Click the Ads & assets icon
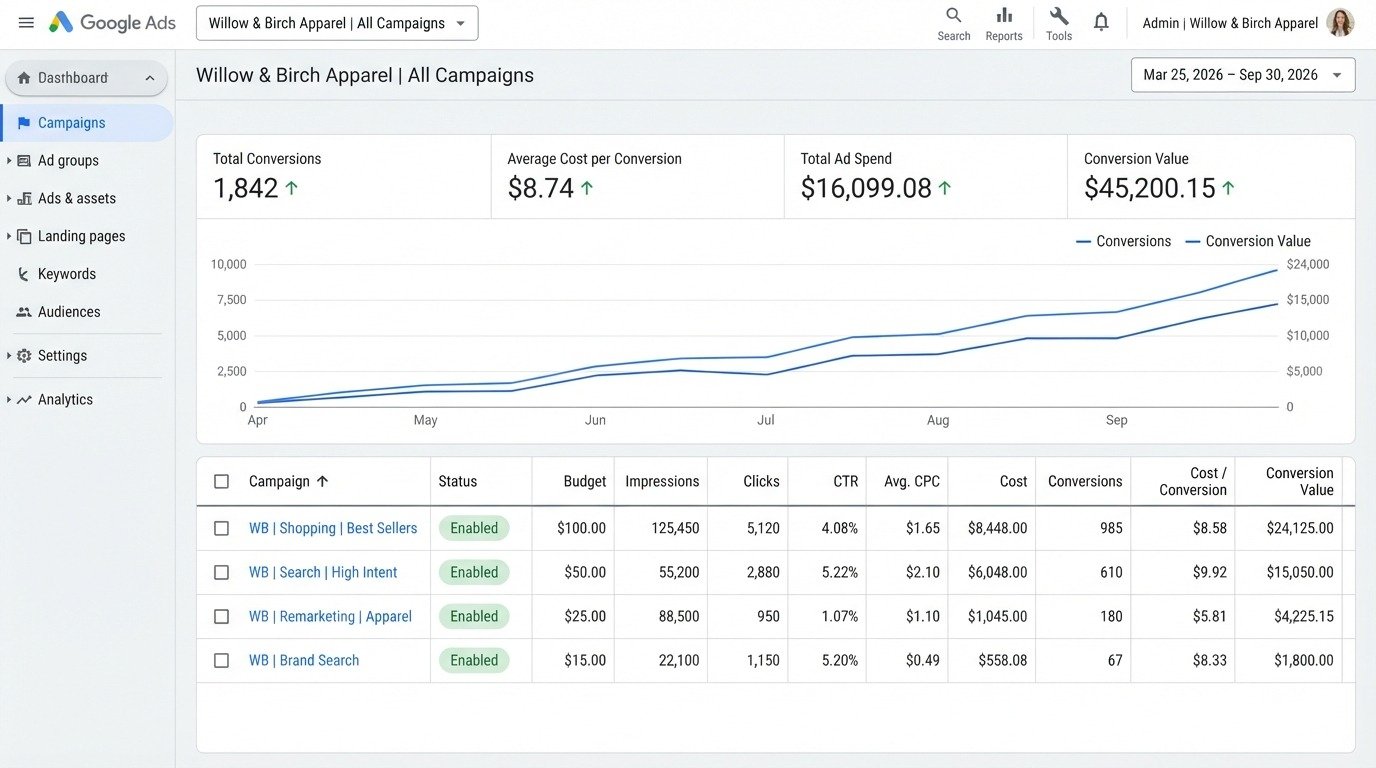The width and height of the screenshot is (1376, 768). 24,199
